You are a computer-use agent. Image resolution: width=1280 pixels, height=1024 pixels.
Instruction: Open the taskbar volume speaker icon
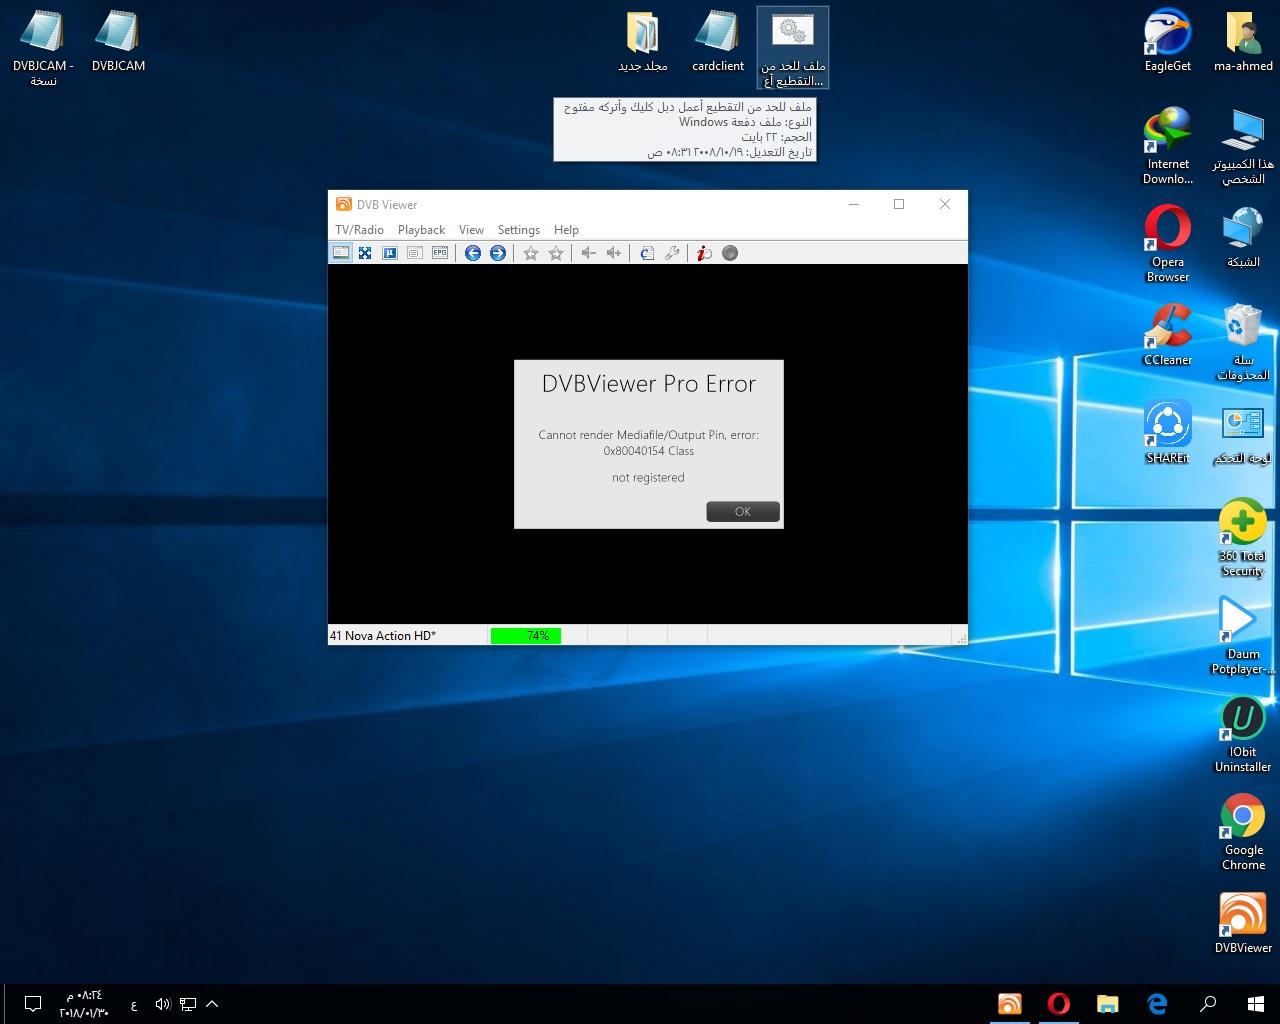pos(163,1004)
